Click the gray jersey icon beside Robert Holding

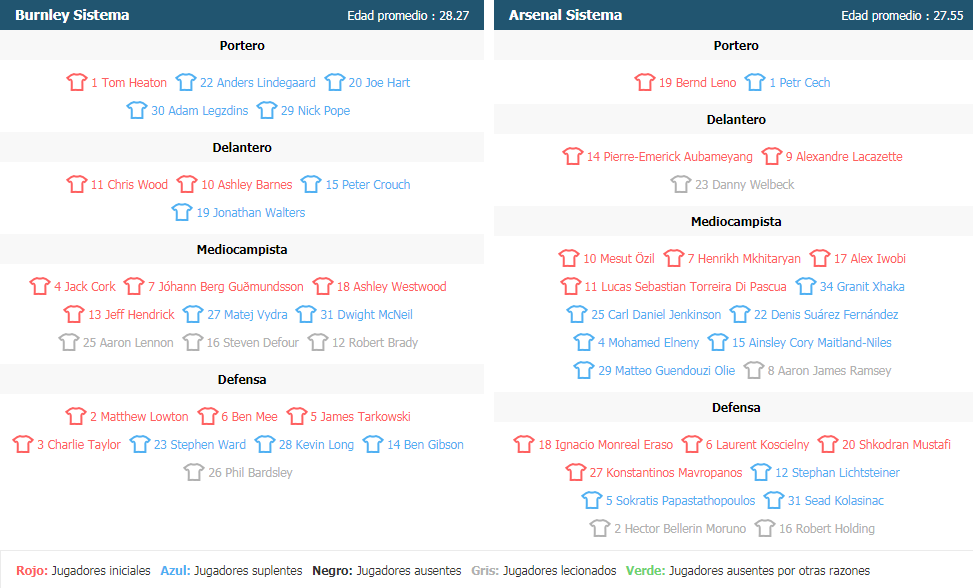[x=765, y=528]
